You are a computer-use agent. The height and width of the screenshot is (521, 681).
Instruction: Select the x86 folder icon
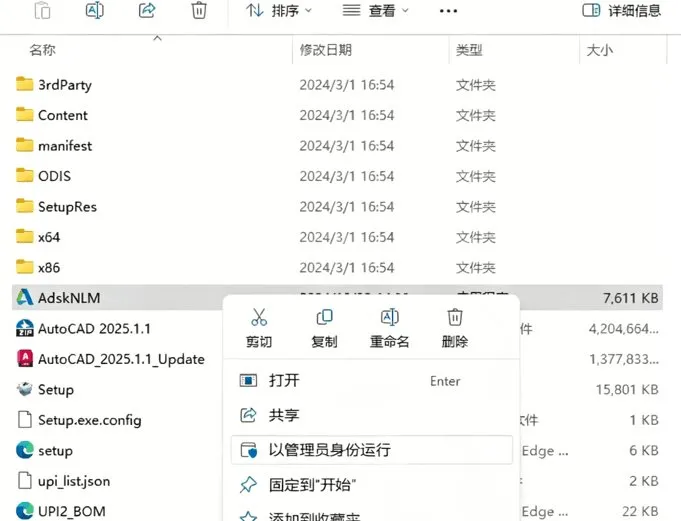24,267
